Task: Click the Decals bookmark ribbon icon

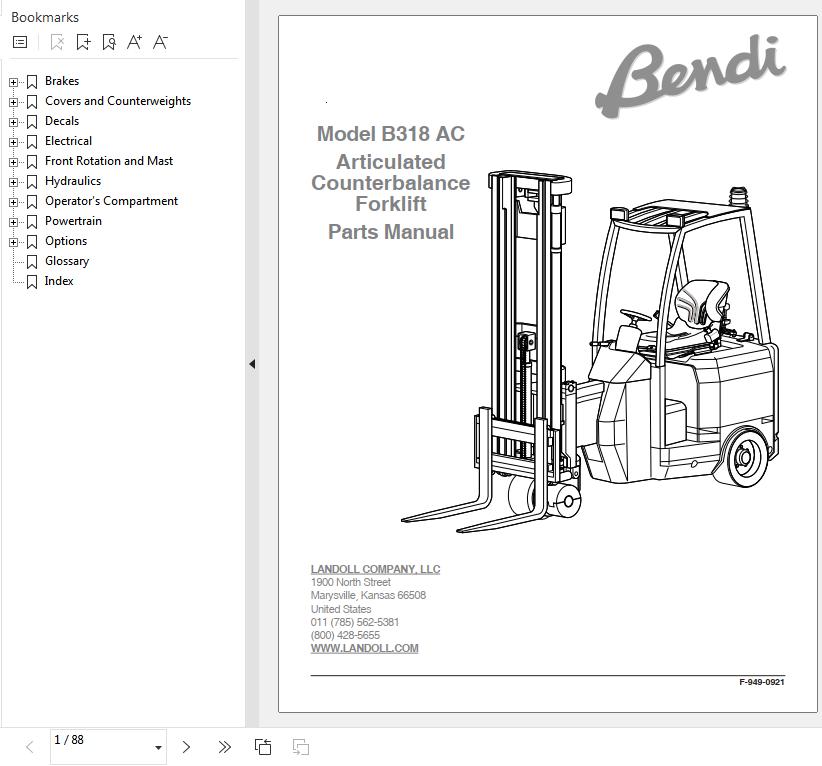Action: 32,122
